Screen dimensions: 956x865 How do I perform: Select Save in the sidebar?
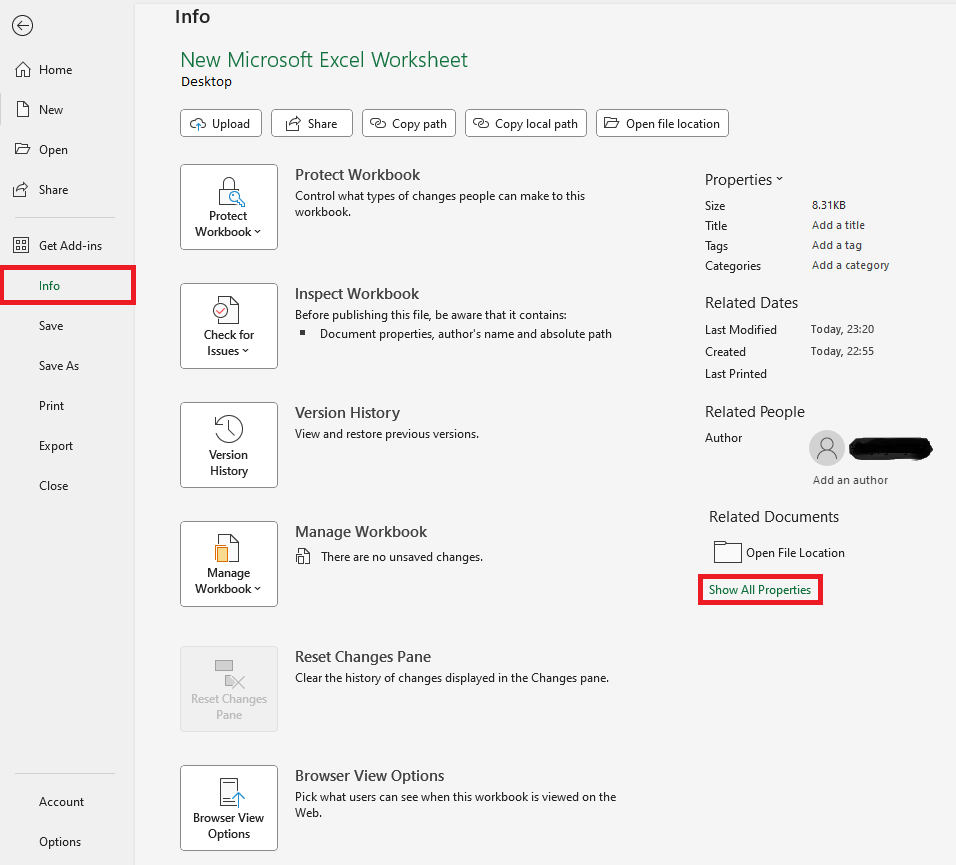(51, 326)
